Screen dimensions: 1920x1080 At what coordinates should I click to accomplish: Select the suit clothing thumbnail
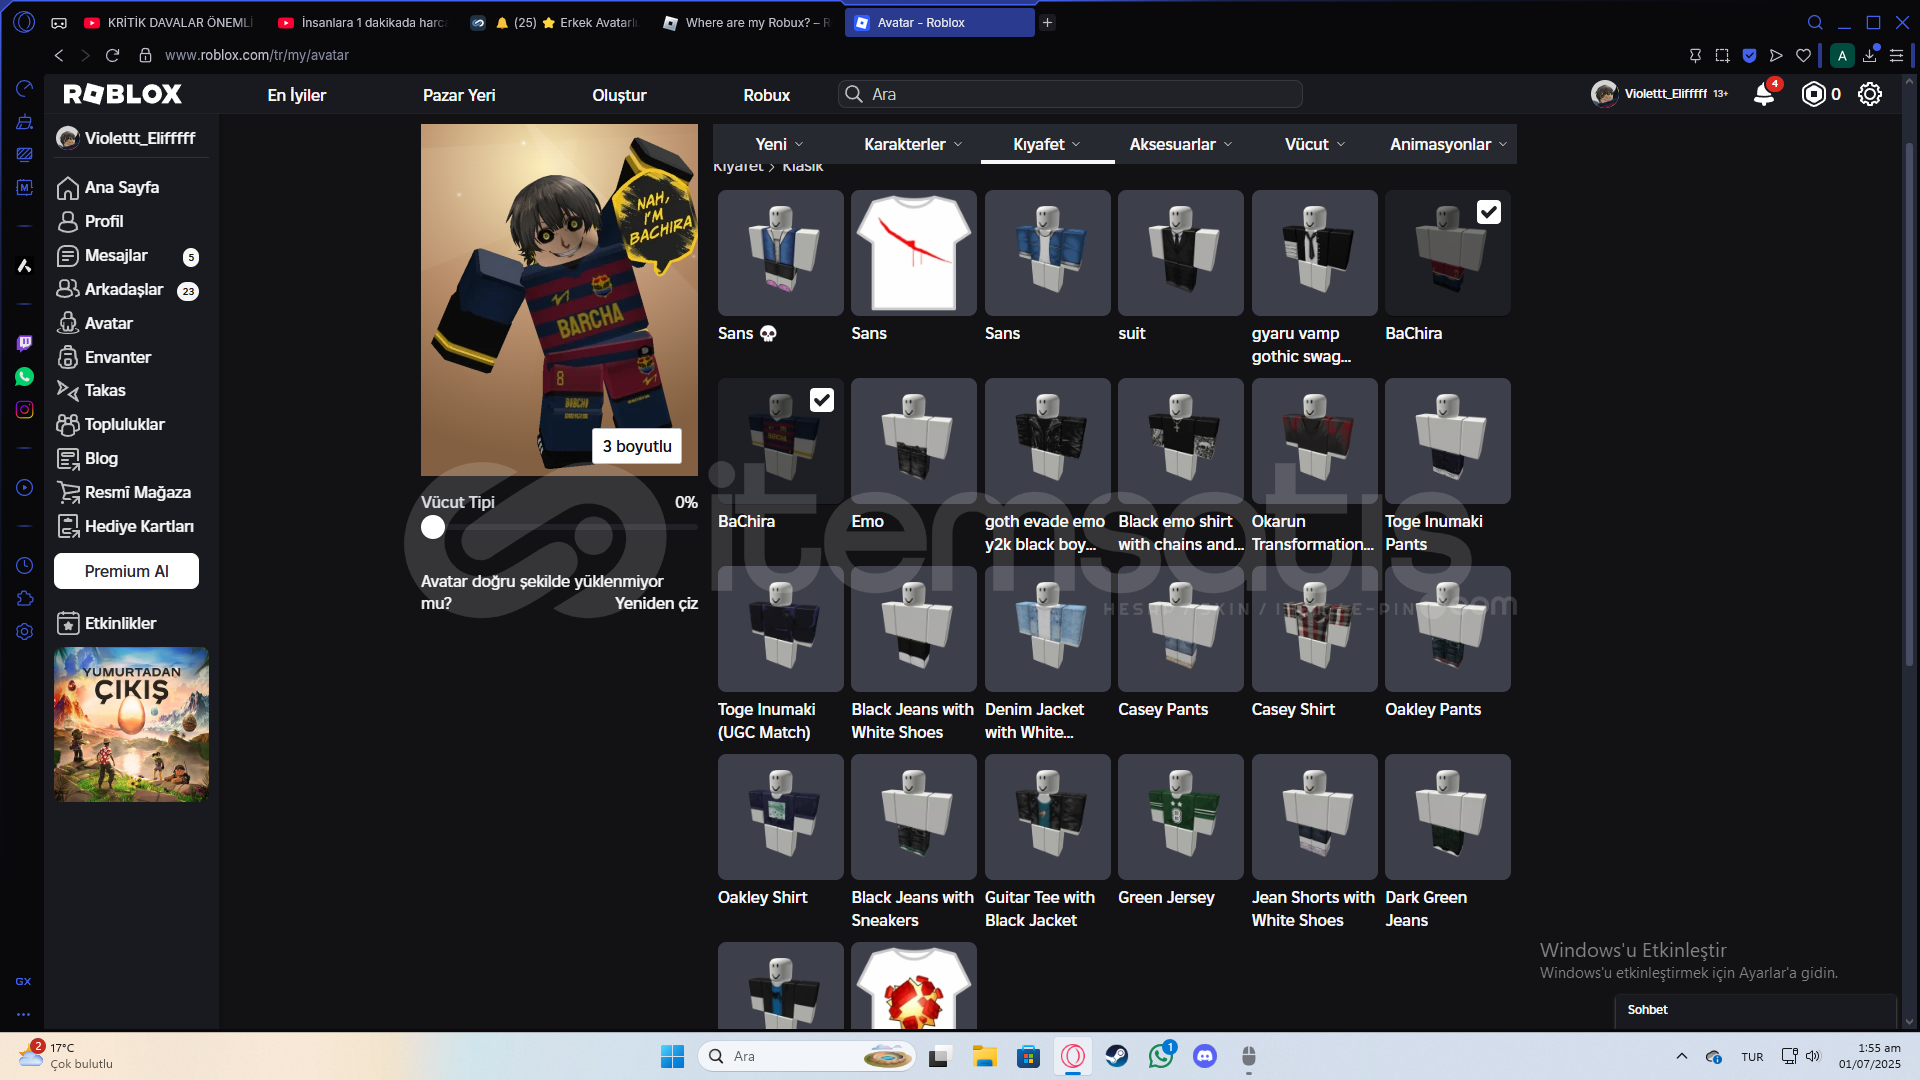[1180, 253]
